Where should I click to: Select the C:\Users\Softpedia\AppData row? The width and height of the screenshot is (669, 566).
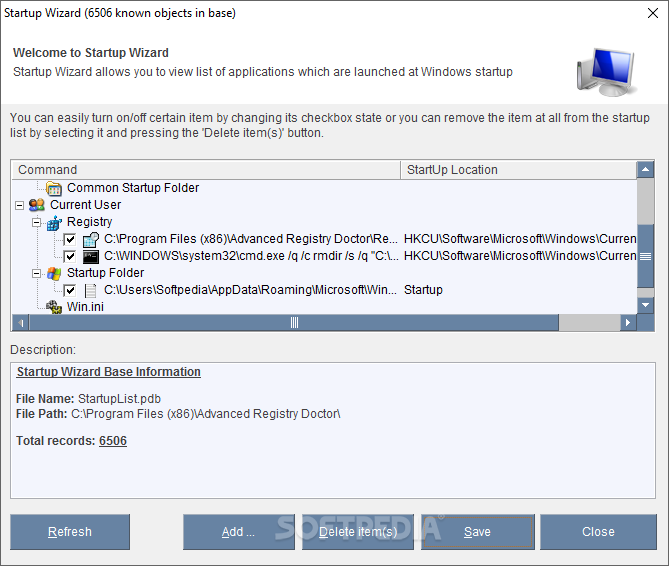click(x=250, y=290)
